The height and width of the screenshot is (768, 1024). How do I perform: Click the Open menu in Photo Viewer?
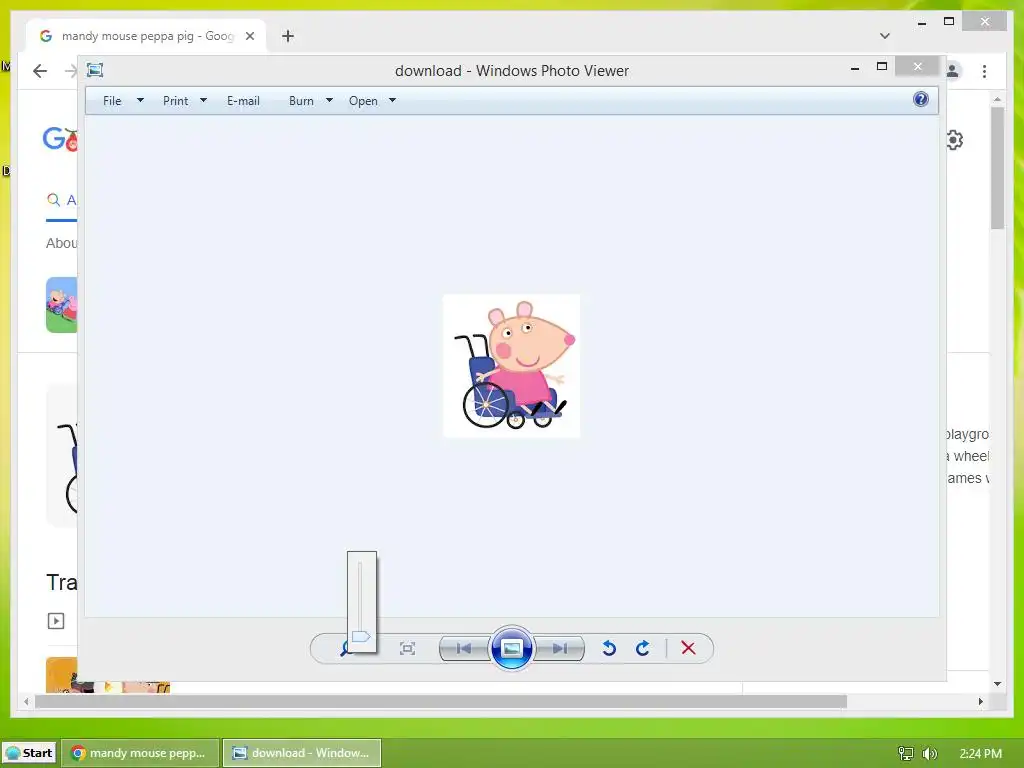(363, 101)
